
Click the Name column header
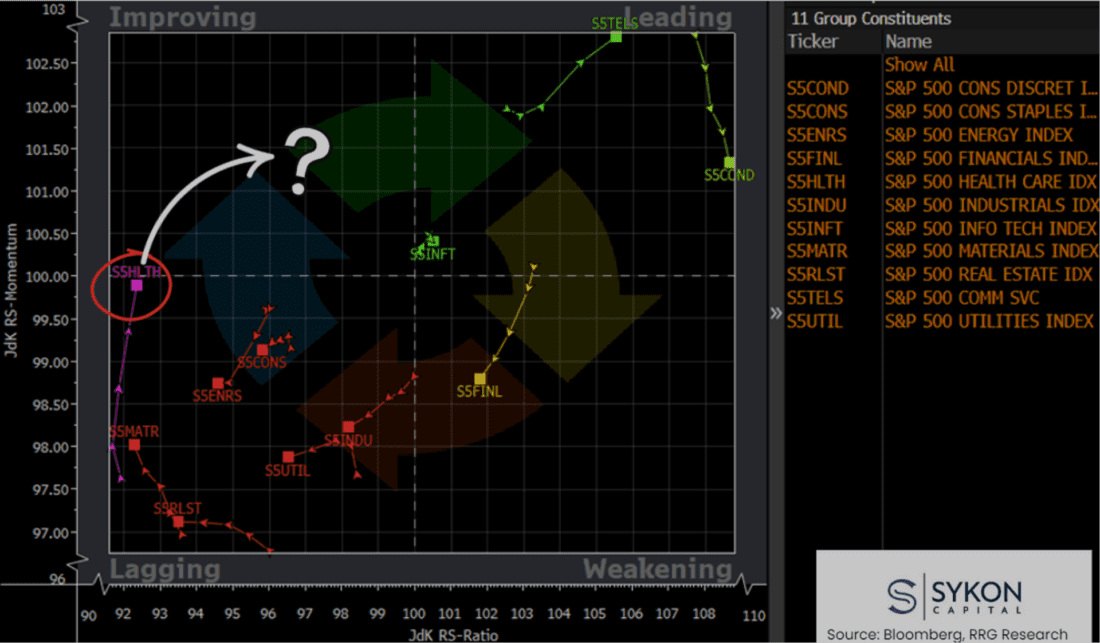[x=908, y=41]
